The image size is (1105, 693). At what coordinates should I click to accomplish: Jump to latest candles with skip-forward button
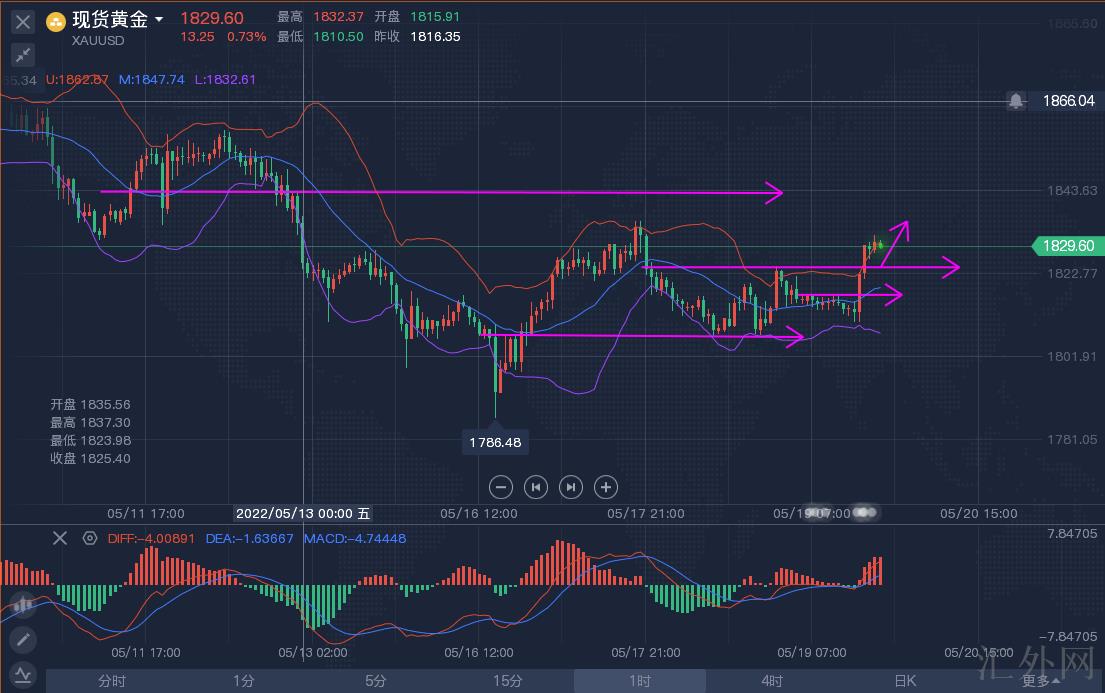click(x=570, y=487)
